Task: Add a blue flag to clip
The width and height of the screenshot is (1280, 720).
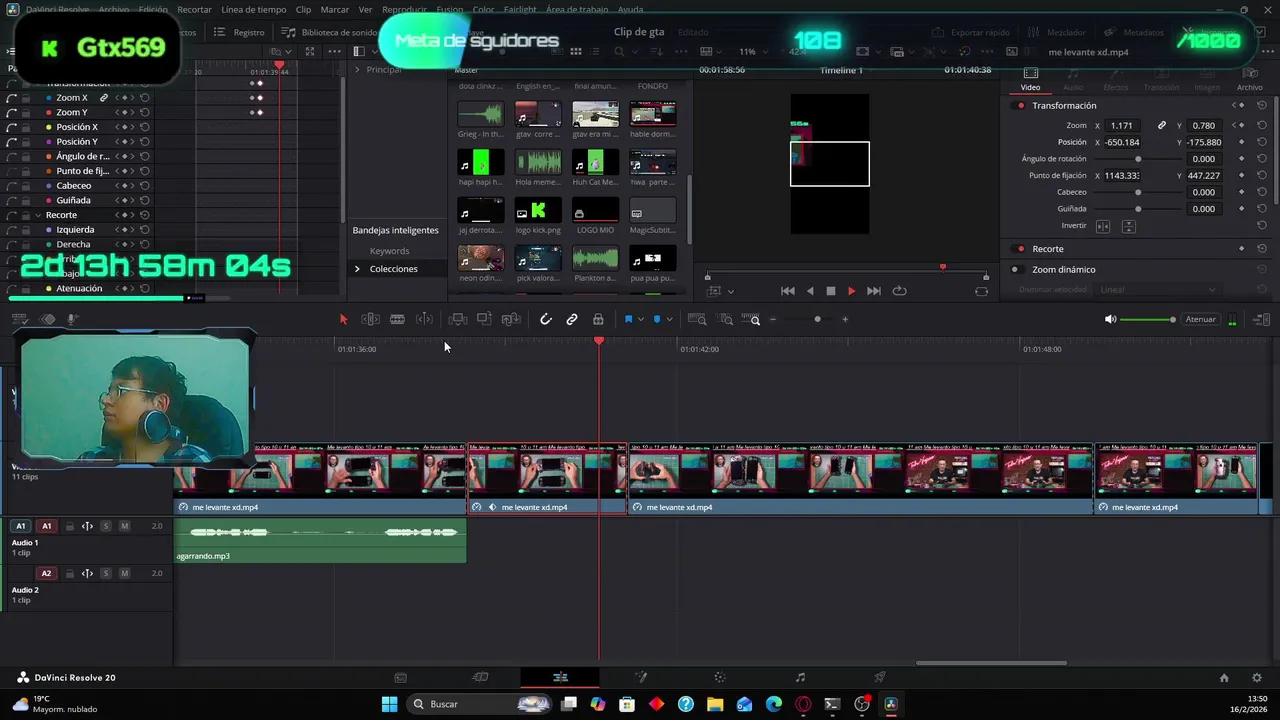Action: point(628,319)
